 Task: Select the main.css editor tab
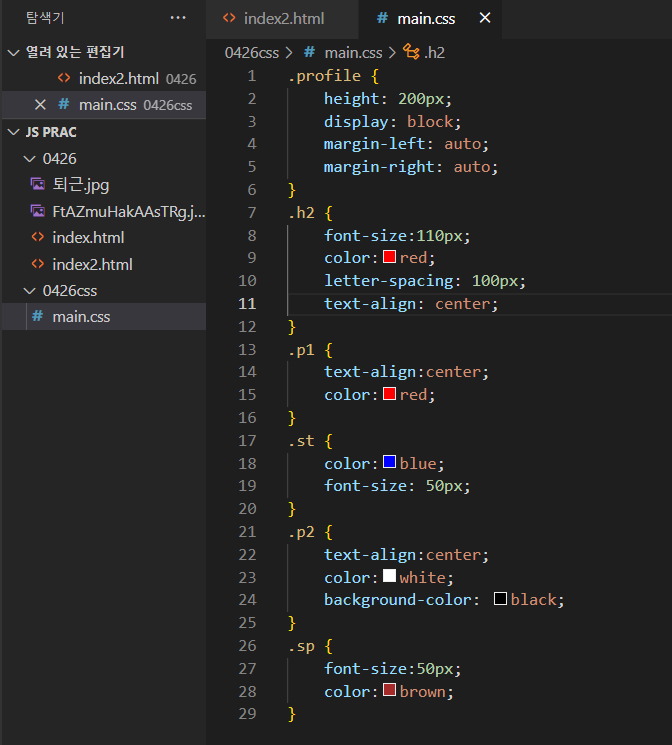pos(430,19)
